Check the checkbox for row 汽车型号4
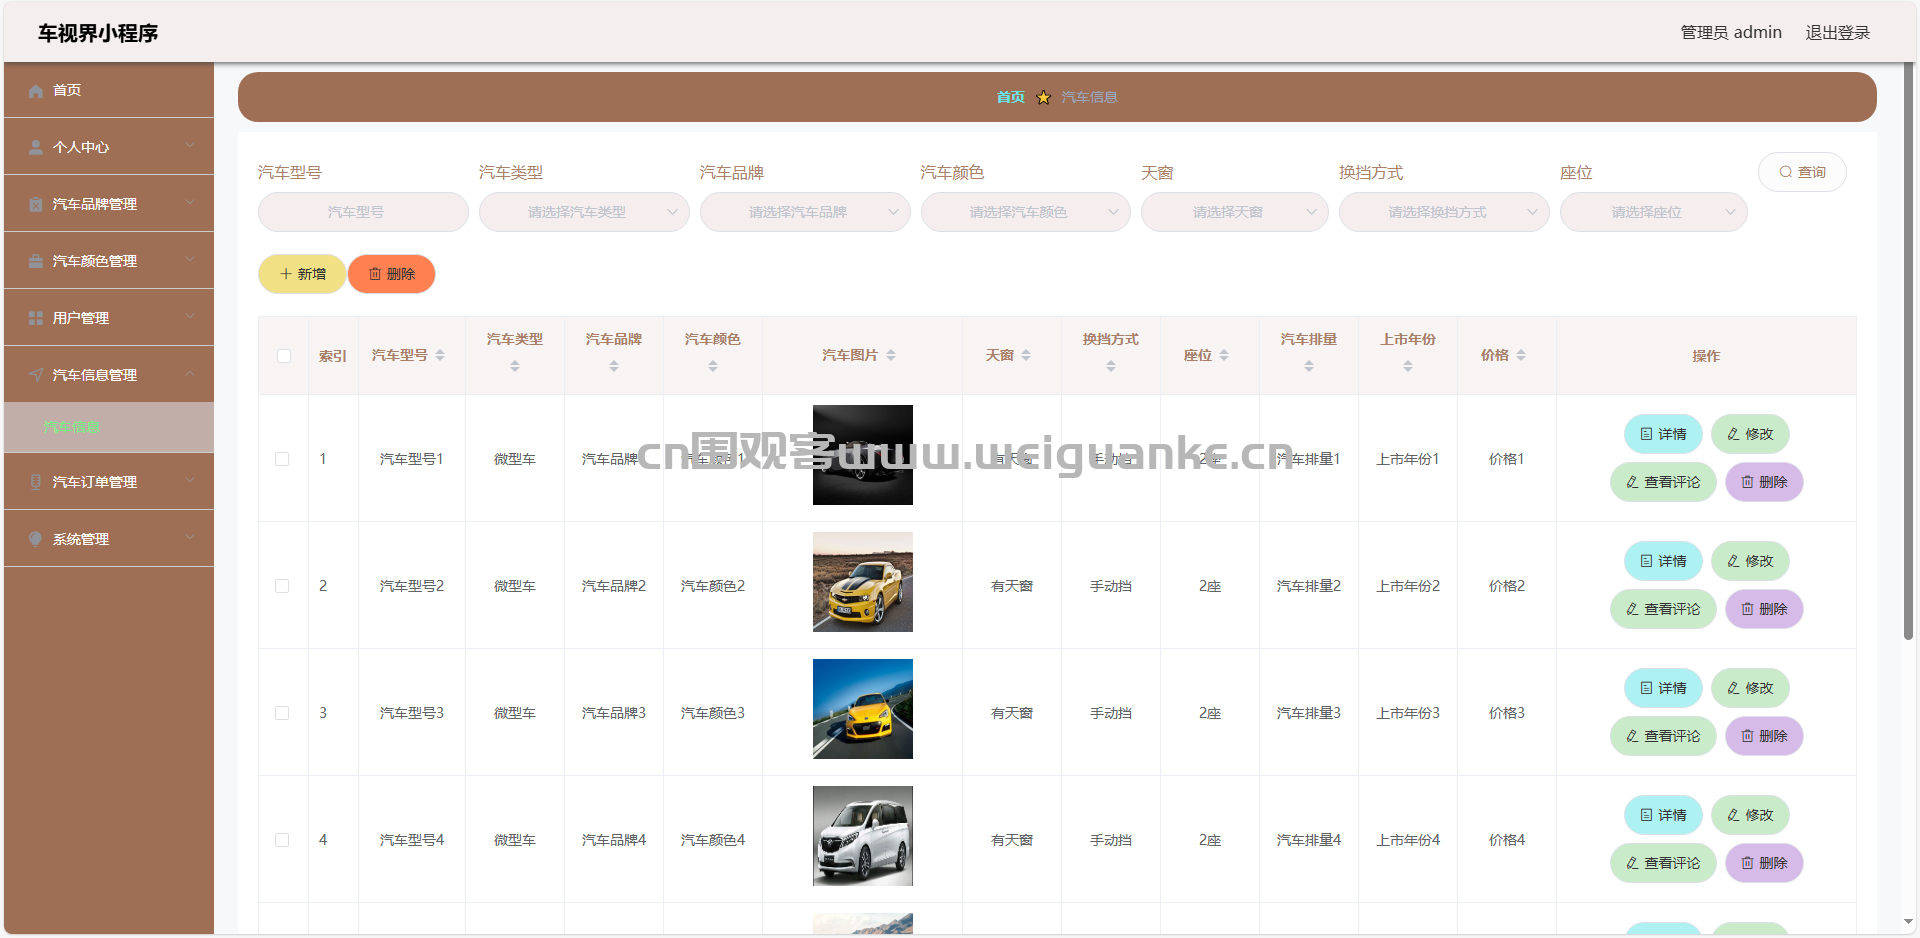The width and height of the screenshot is (1920, 938). 283,840
